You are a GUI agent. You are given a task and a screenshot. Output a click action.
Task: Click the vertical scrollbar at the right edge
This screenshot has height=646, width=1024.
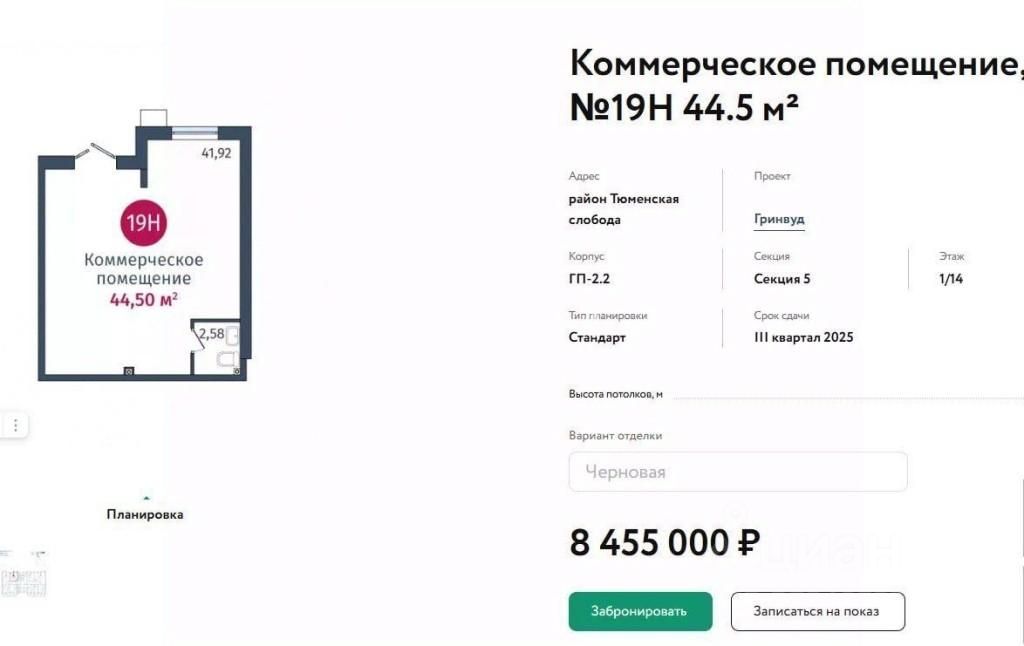(x=1021, y=562)
